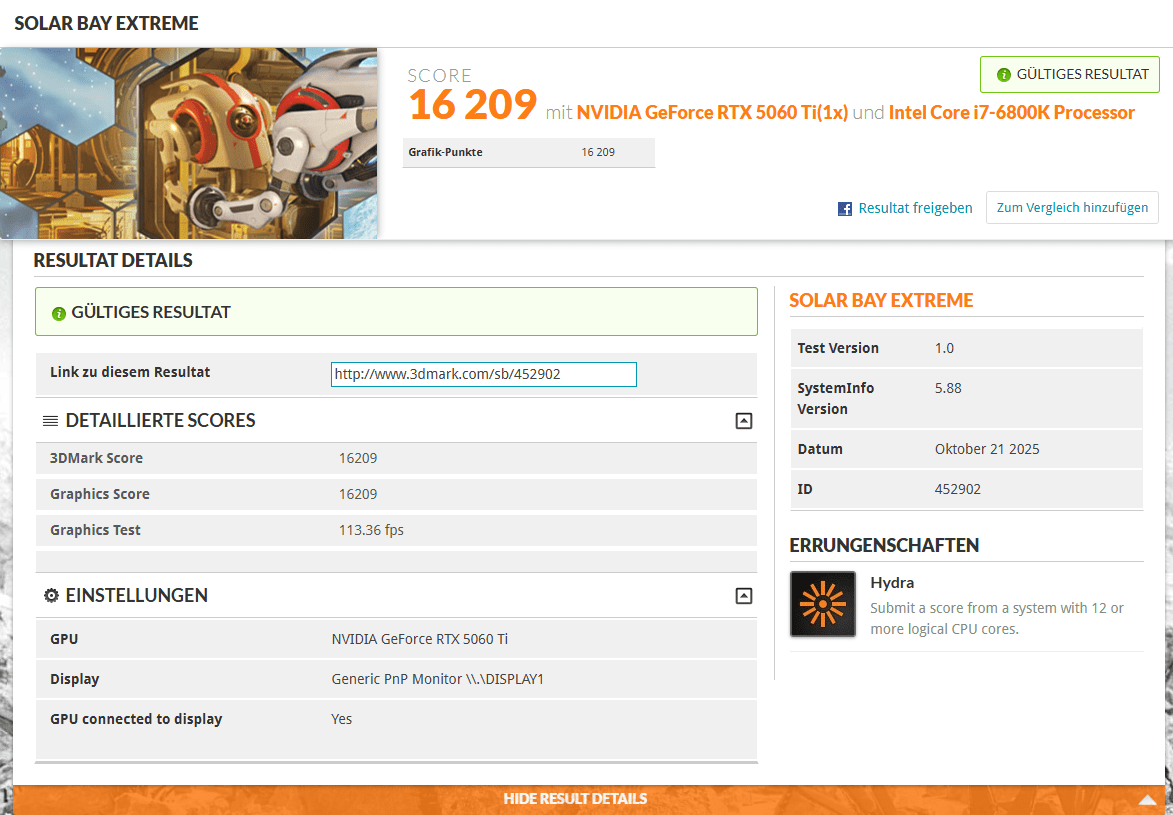The image size is (1173, 815).
Task: Click the Display label in settings
Action: coord(75,680)
